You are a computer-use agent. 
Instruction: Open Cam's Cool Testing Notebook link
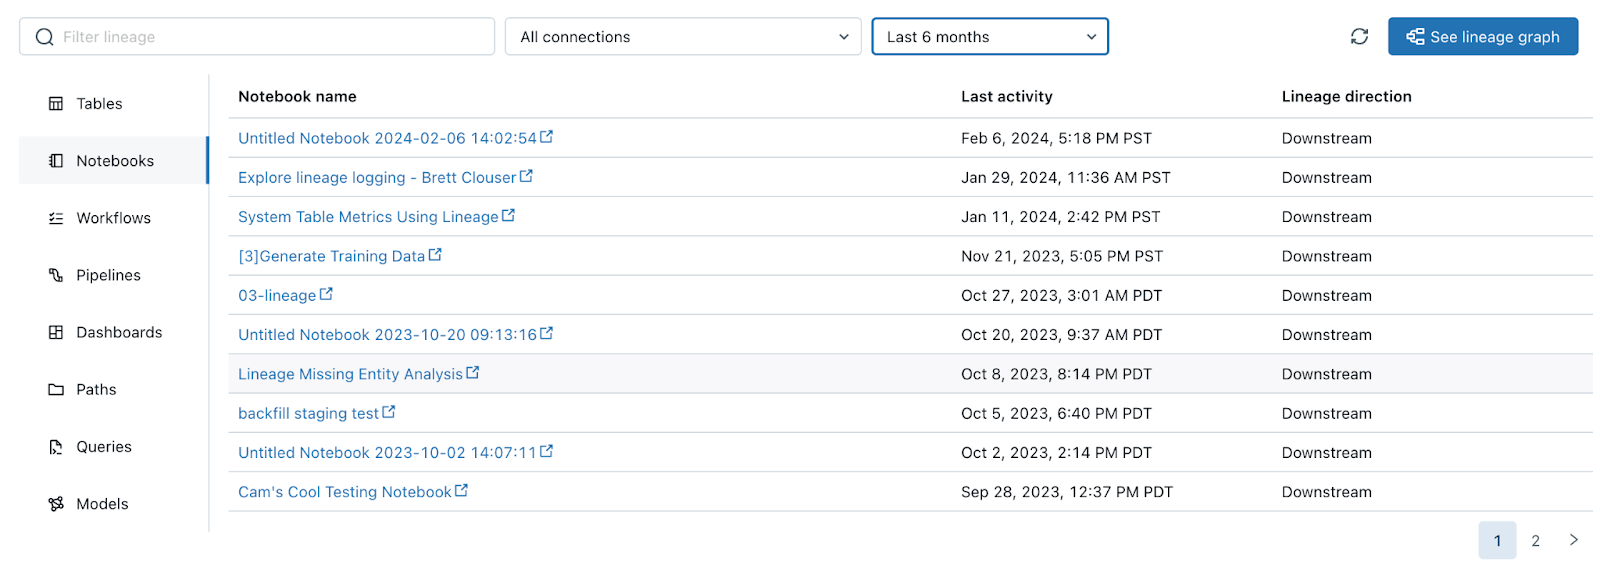(x=344, y=492)
